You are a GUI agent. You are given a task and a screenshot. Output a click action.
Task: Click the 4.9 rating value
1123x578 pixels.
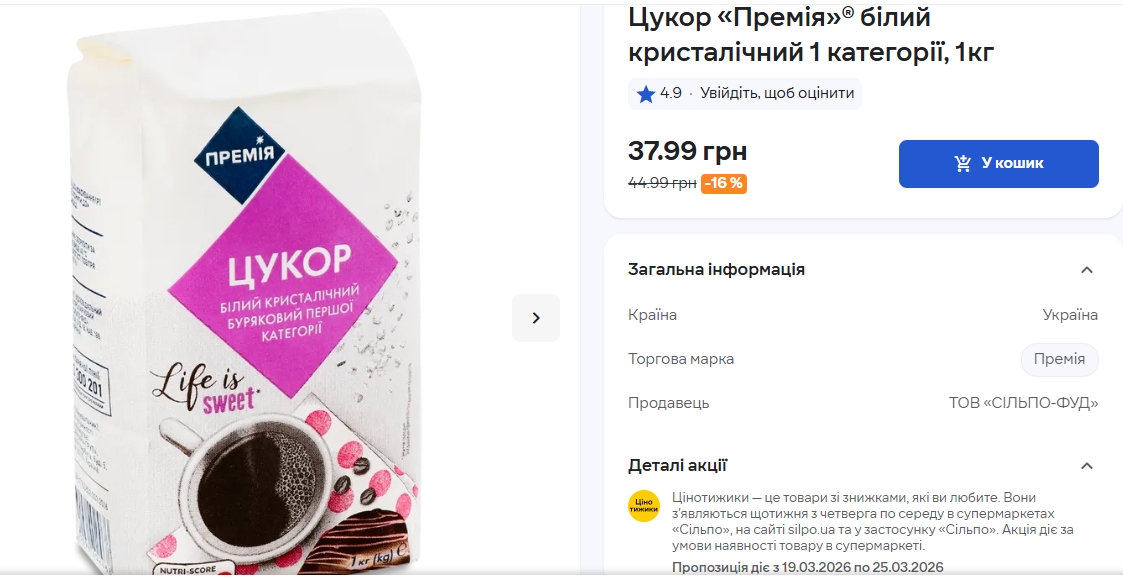(670, 93)
